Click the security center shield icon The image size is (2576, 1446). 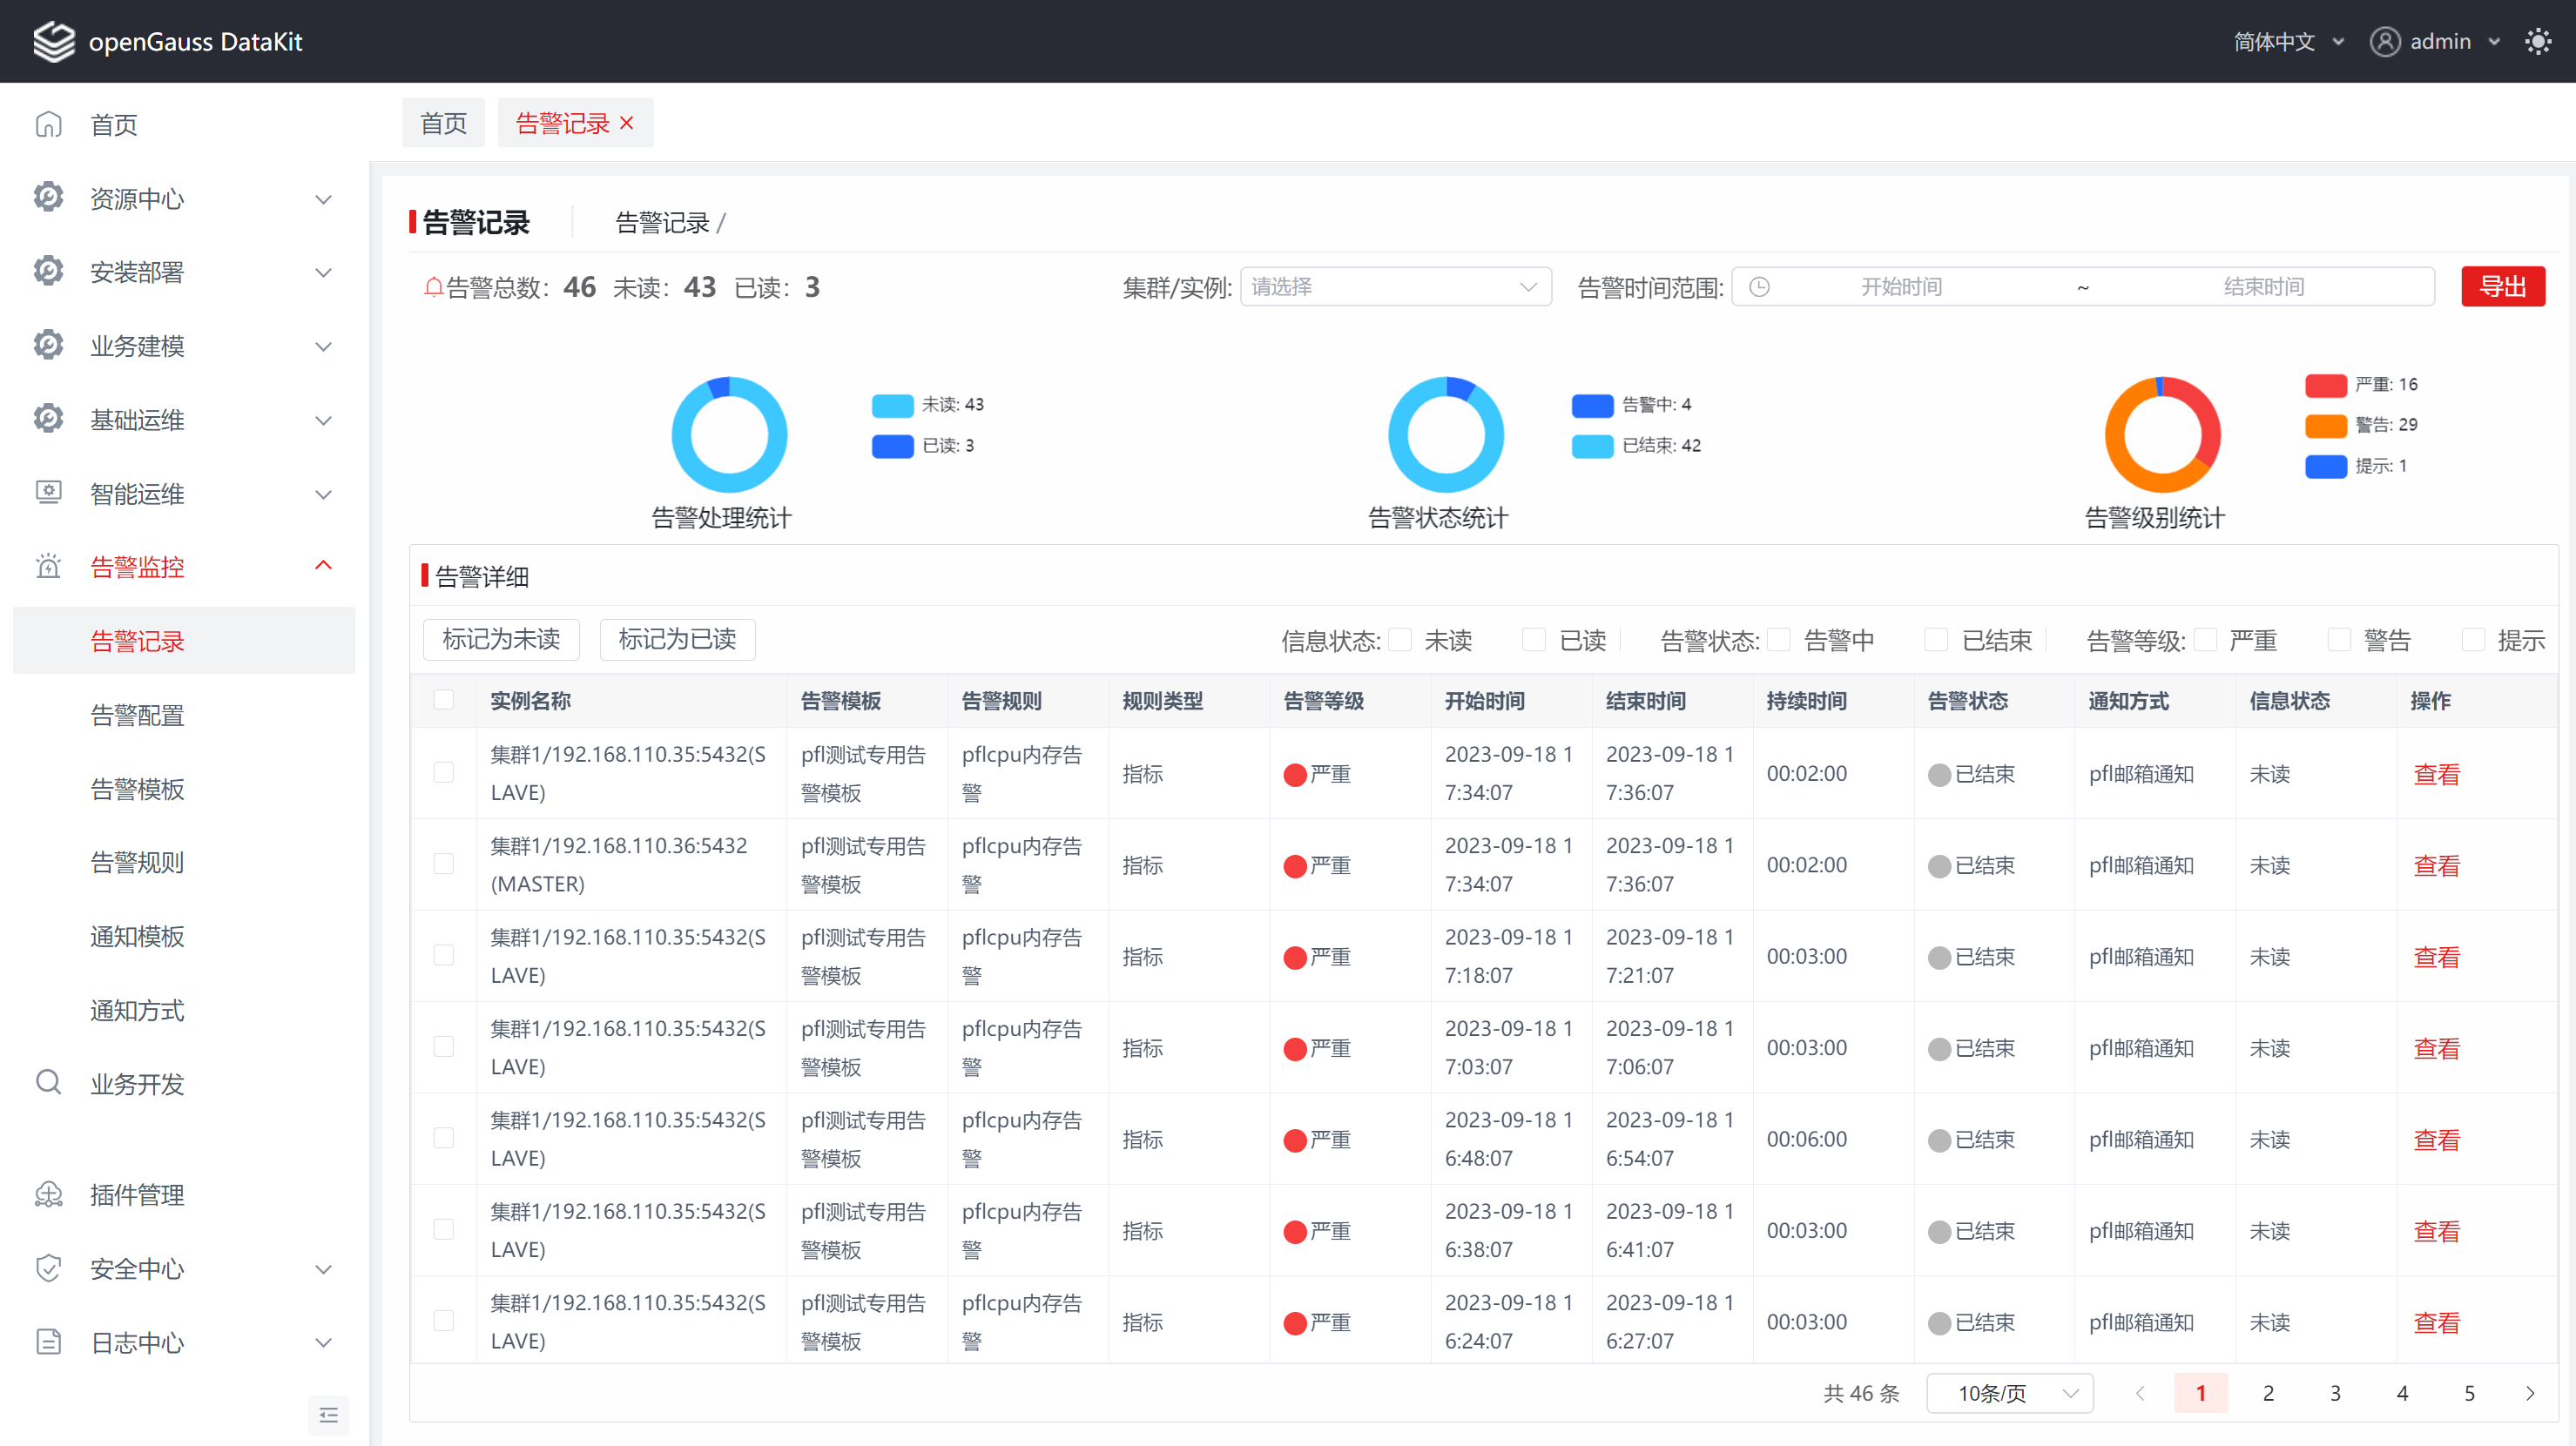click(48, 1269)
